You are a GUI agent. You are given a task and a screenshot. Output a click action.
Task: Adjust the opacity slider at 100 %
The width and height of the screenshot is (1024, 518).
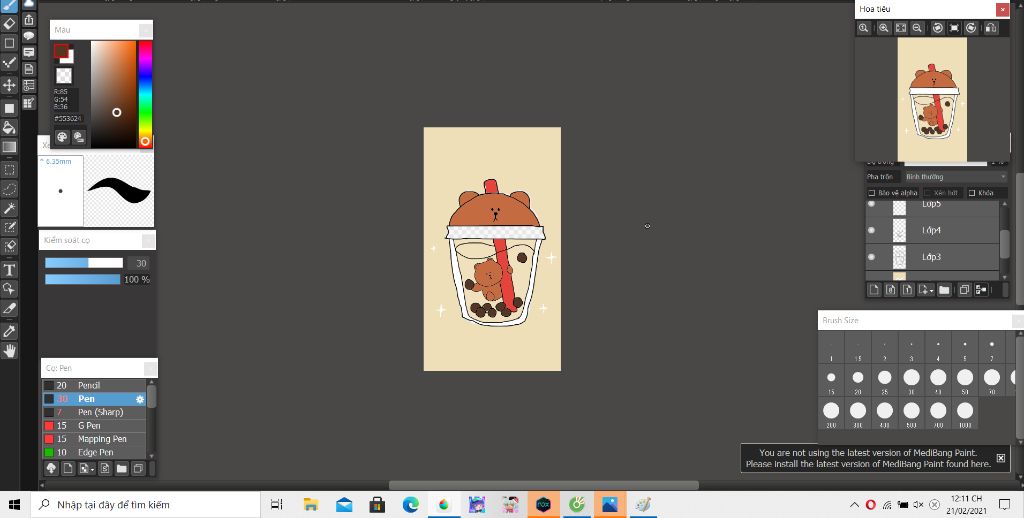click(82, 280)
